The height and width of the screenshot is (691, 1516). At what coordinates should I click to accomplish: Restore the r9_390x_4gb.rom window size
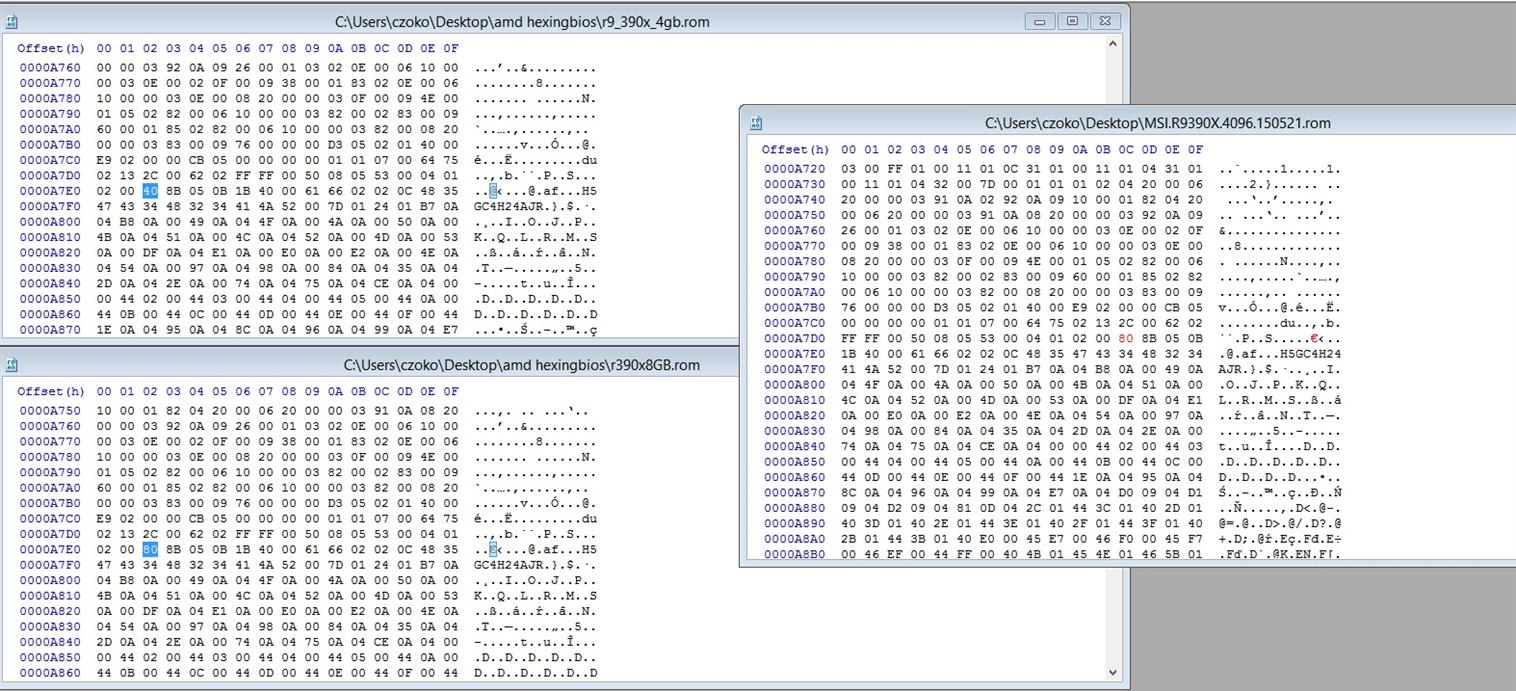tap(1072, 21)
